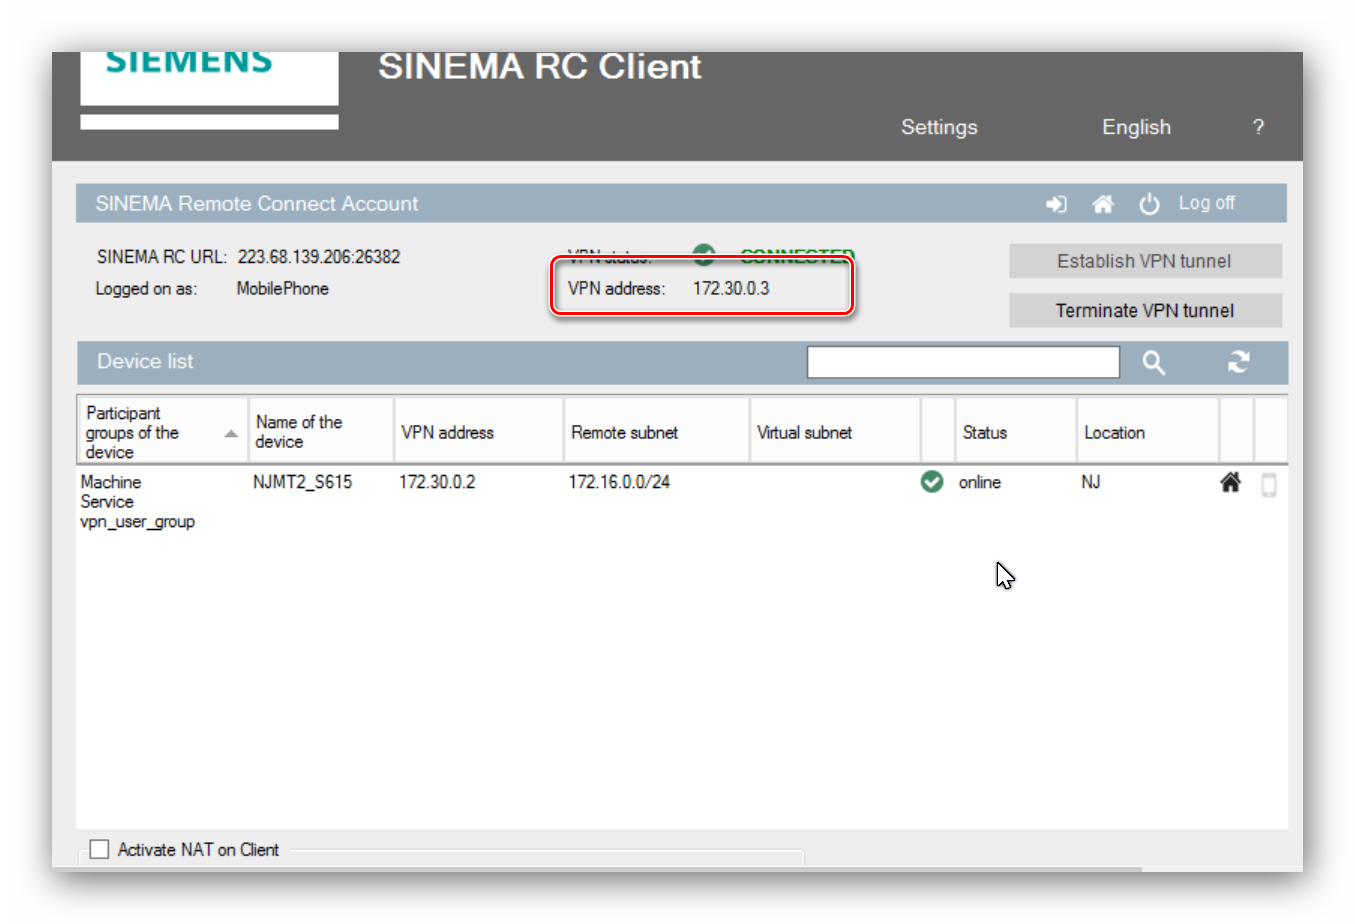Screen dimensions: 1355x924
Task: Click the Log off link
Action: pyautogui.click(x=1206, y=203)
